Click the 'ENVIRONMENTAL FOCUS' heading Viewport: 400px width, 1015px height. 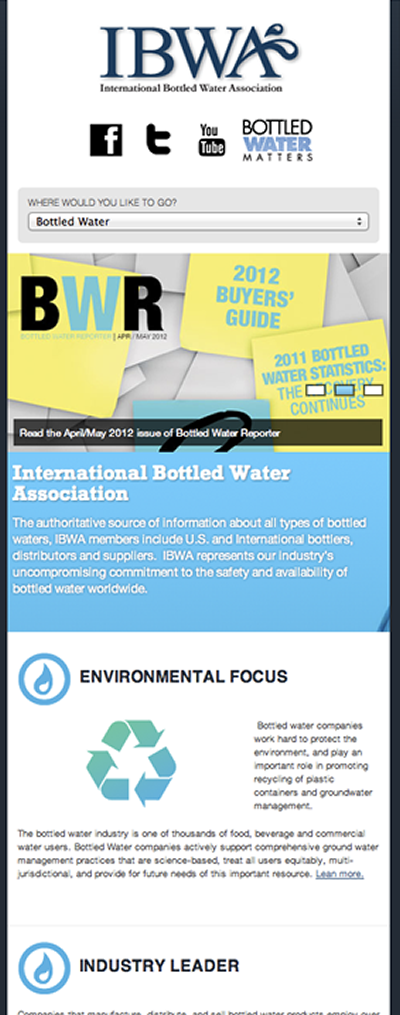tap(184, 677)
